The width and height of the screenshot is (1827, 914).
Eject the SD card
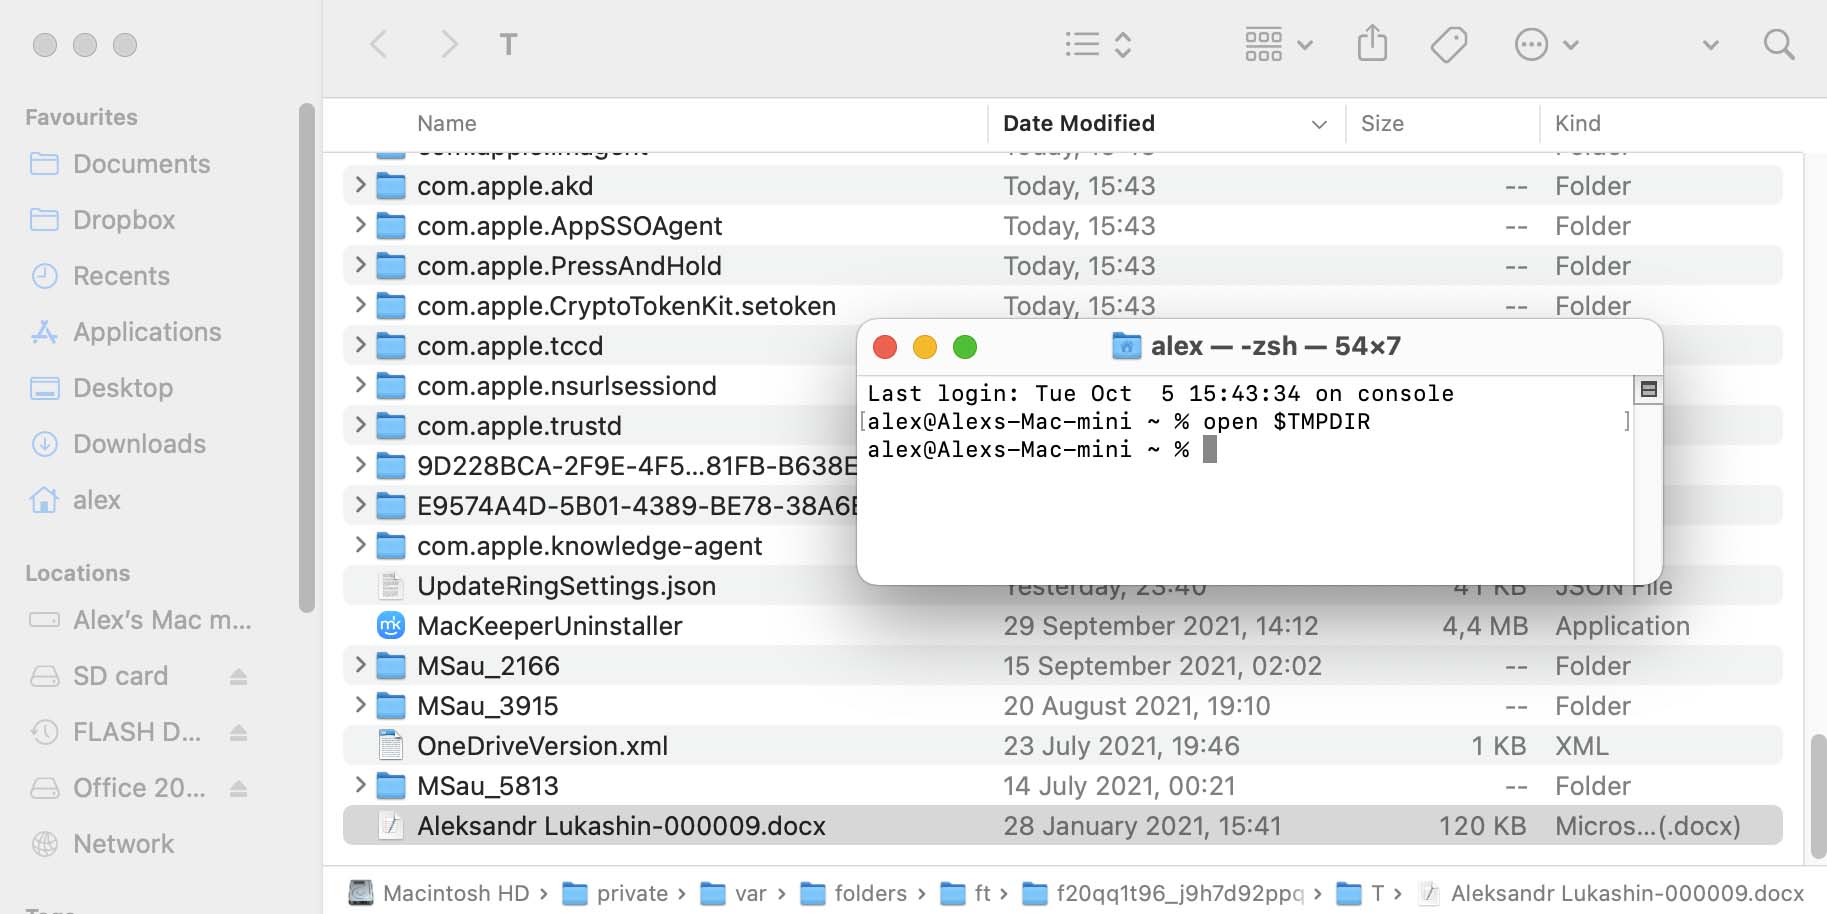[x=238, y=675]
